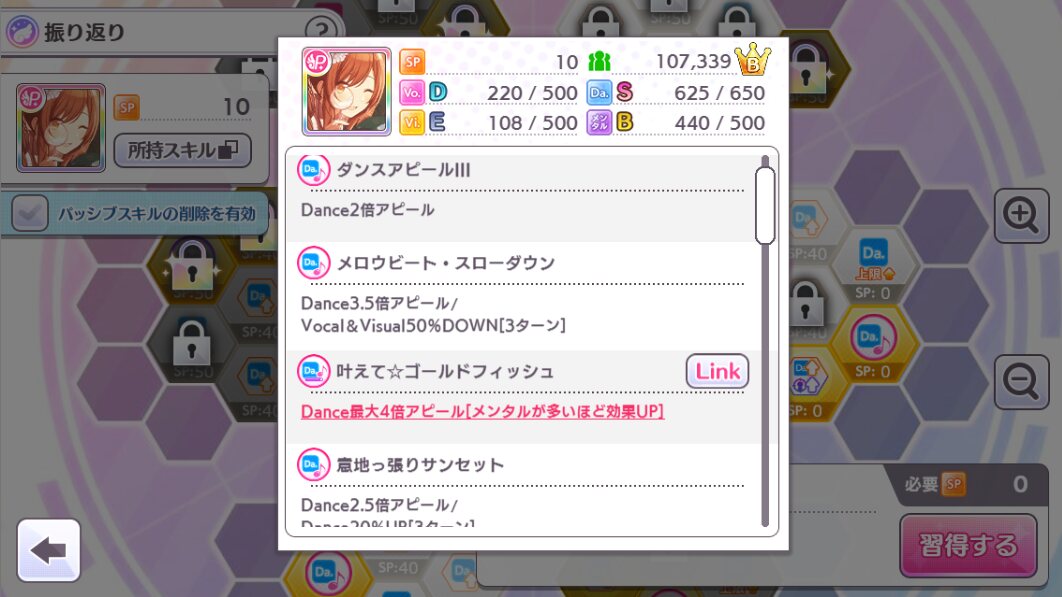This screenshot has height=597, width=1062.
Task: Click the skill list scrollbar handle
Action: (765, 205)
